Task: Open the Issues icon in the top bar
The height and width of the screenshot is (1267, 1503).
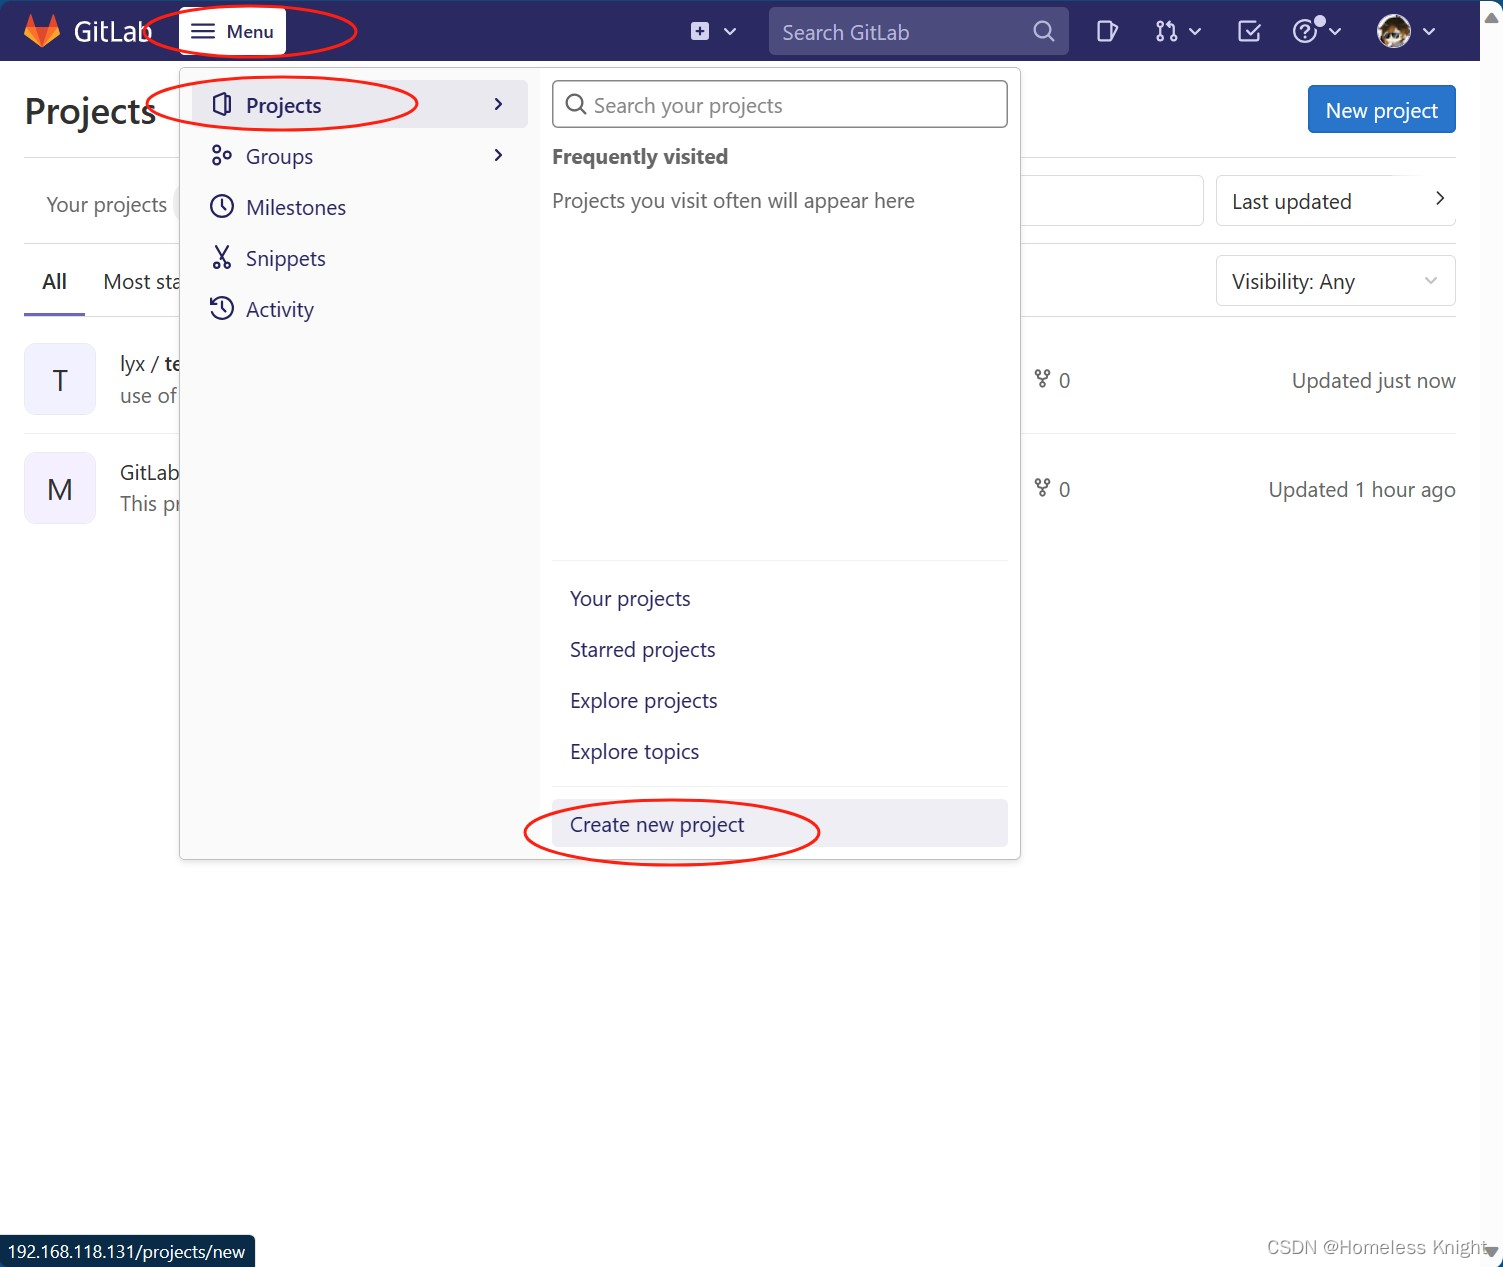Action: (1107, 31)
